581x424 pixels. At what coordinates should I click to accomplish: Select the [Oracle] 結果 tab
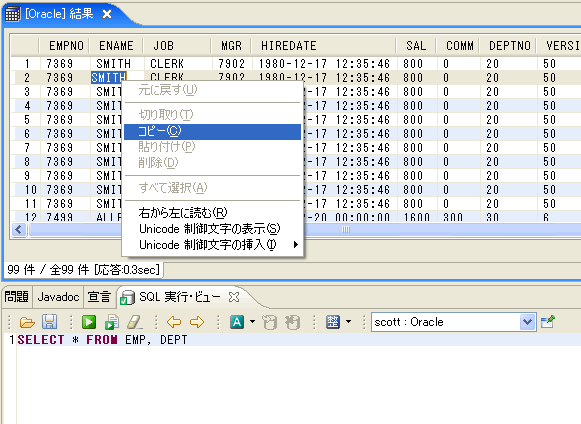59,14
